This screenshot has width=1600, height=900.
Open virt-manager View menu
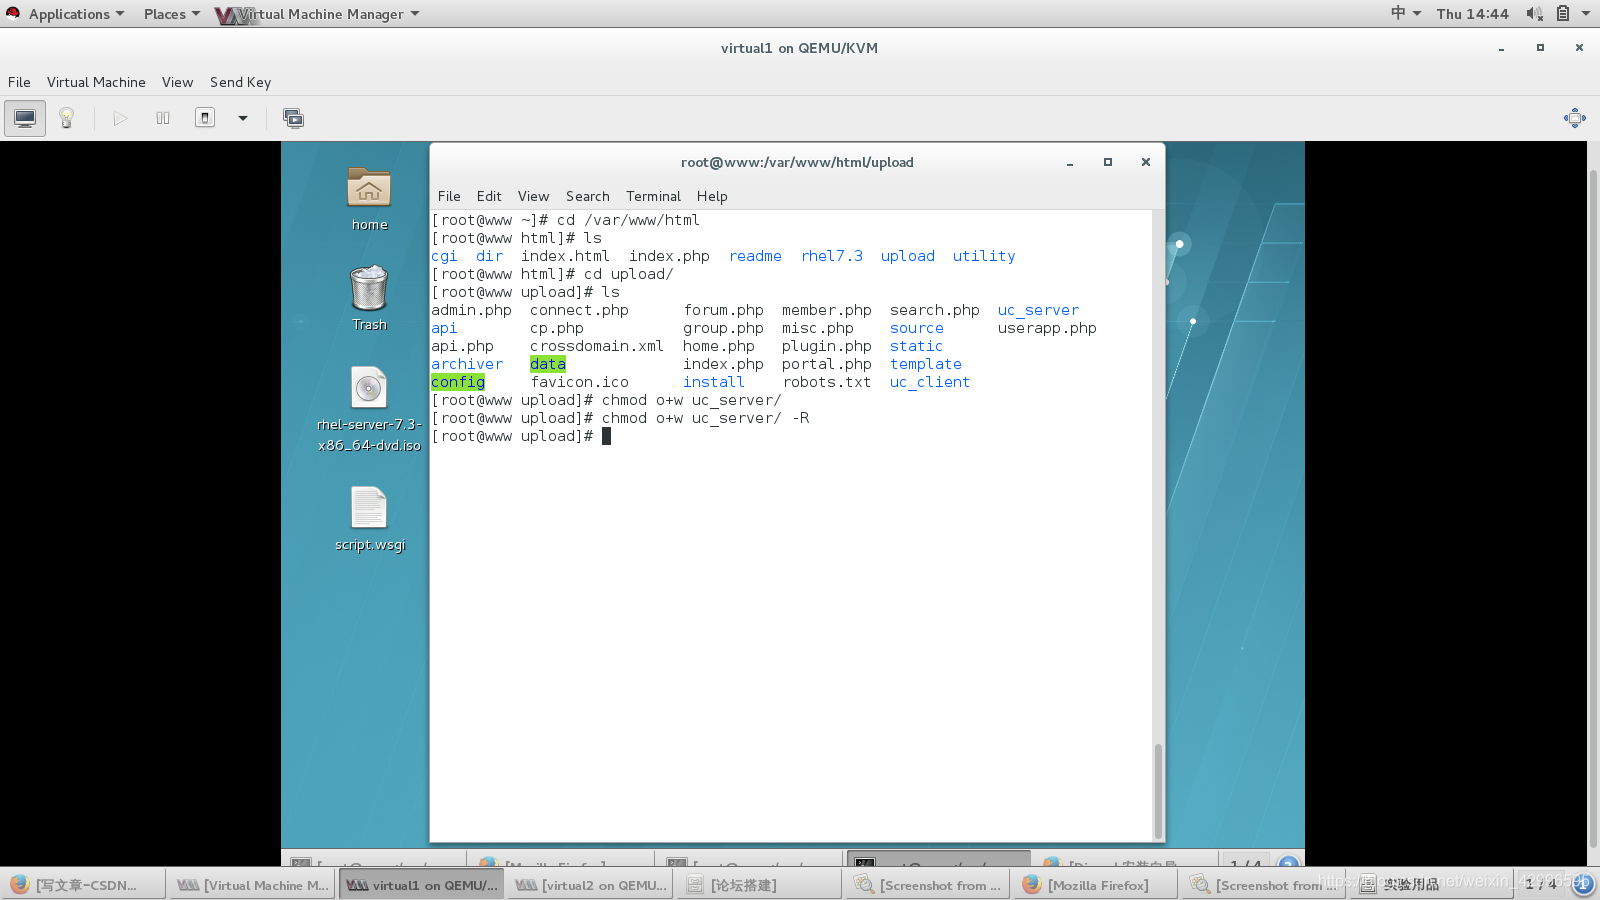click(177, 82)
